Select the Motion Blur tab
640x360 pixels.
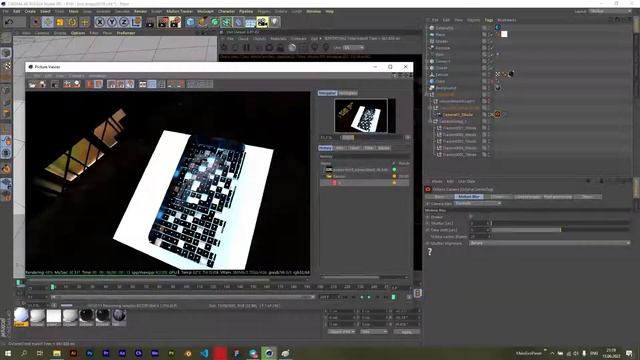click(x=469, y=197)
